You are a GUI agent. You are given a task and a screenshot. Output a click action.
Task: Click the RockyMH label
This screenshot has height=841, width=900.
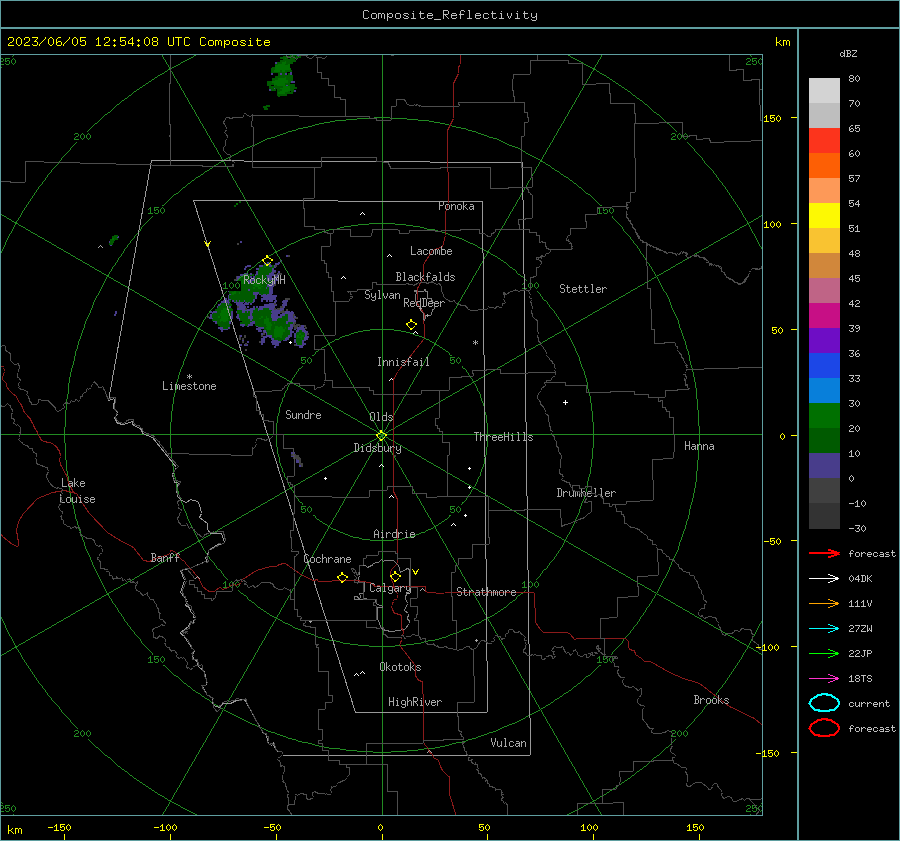pos(264,280)
